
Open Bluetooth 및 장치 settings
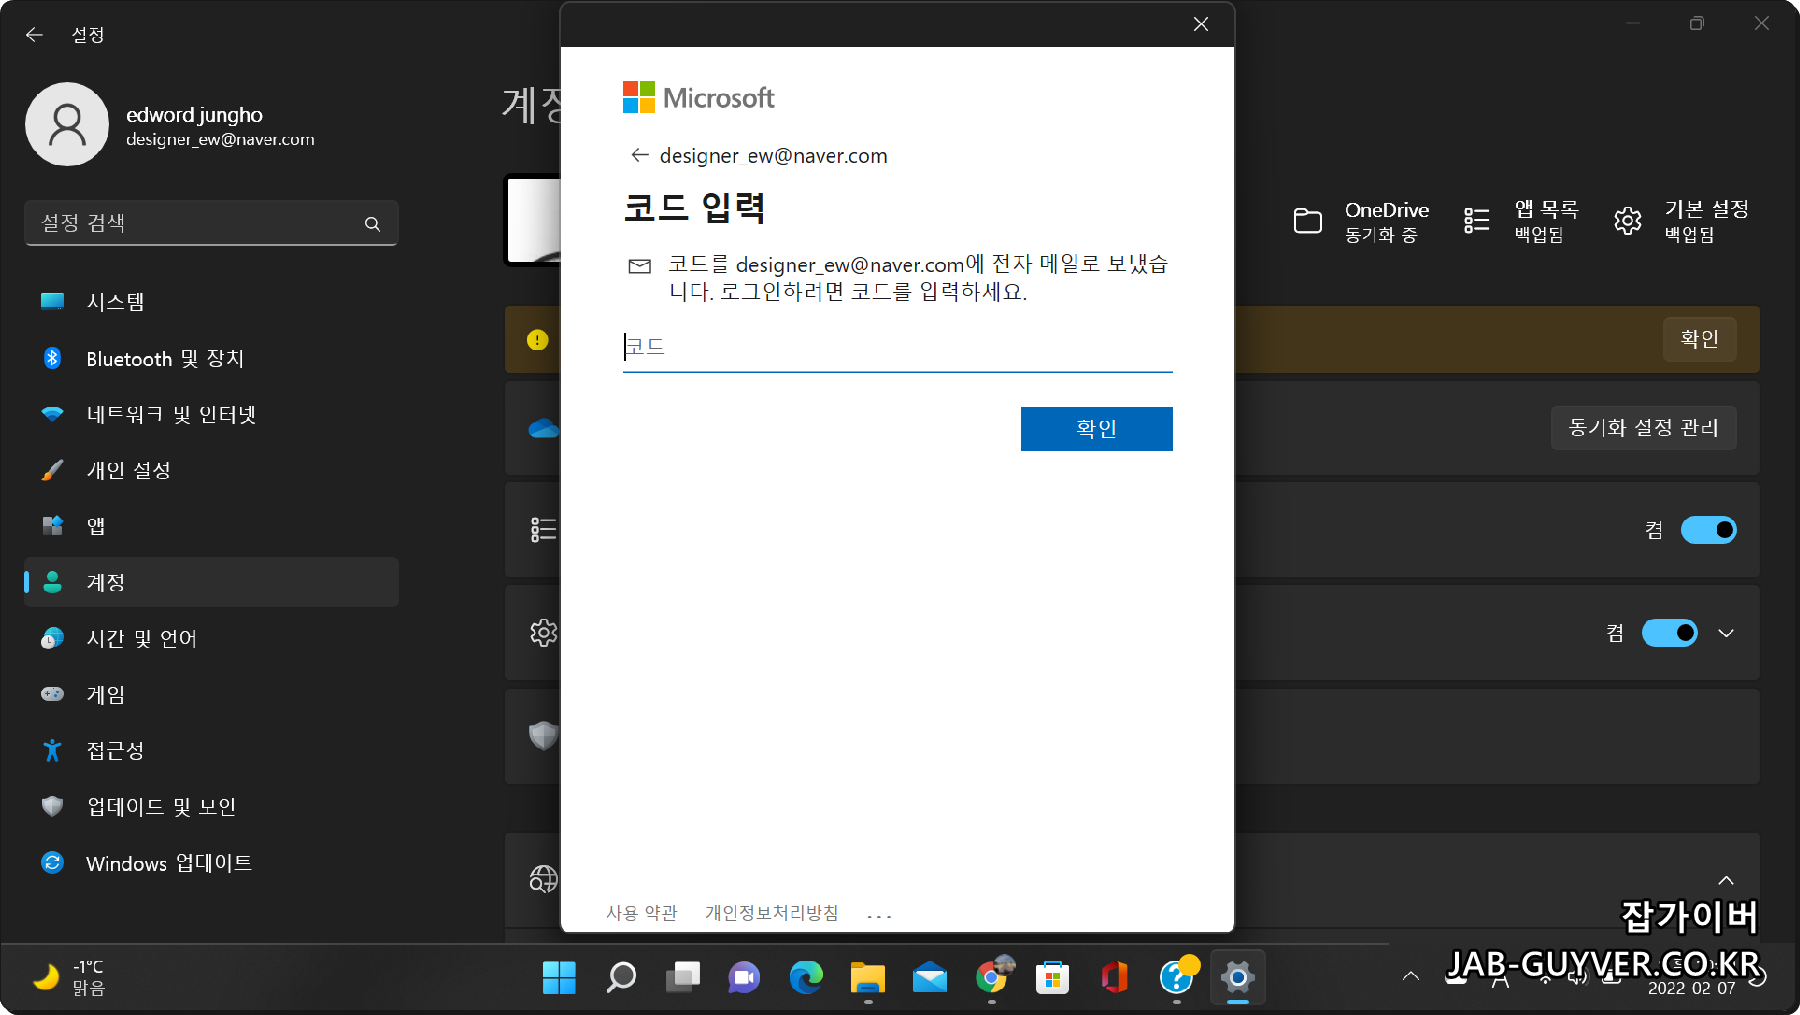pyautogui.click(x=211, y=358)
